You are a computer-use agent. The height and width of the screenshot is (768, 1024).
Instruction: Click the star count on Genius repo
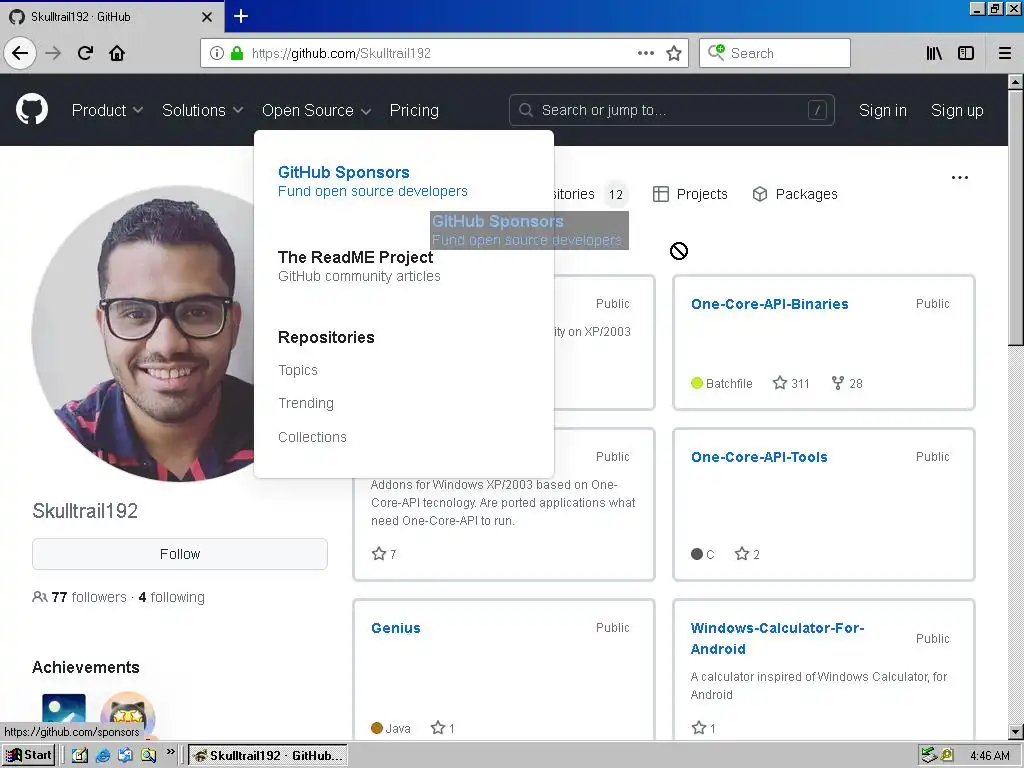[x=443, y=728]
